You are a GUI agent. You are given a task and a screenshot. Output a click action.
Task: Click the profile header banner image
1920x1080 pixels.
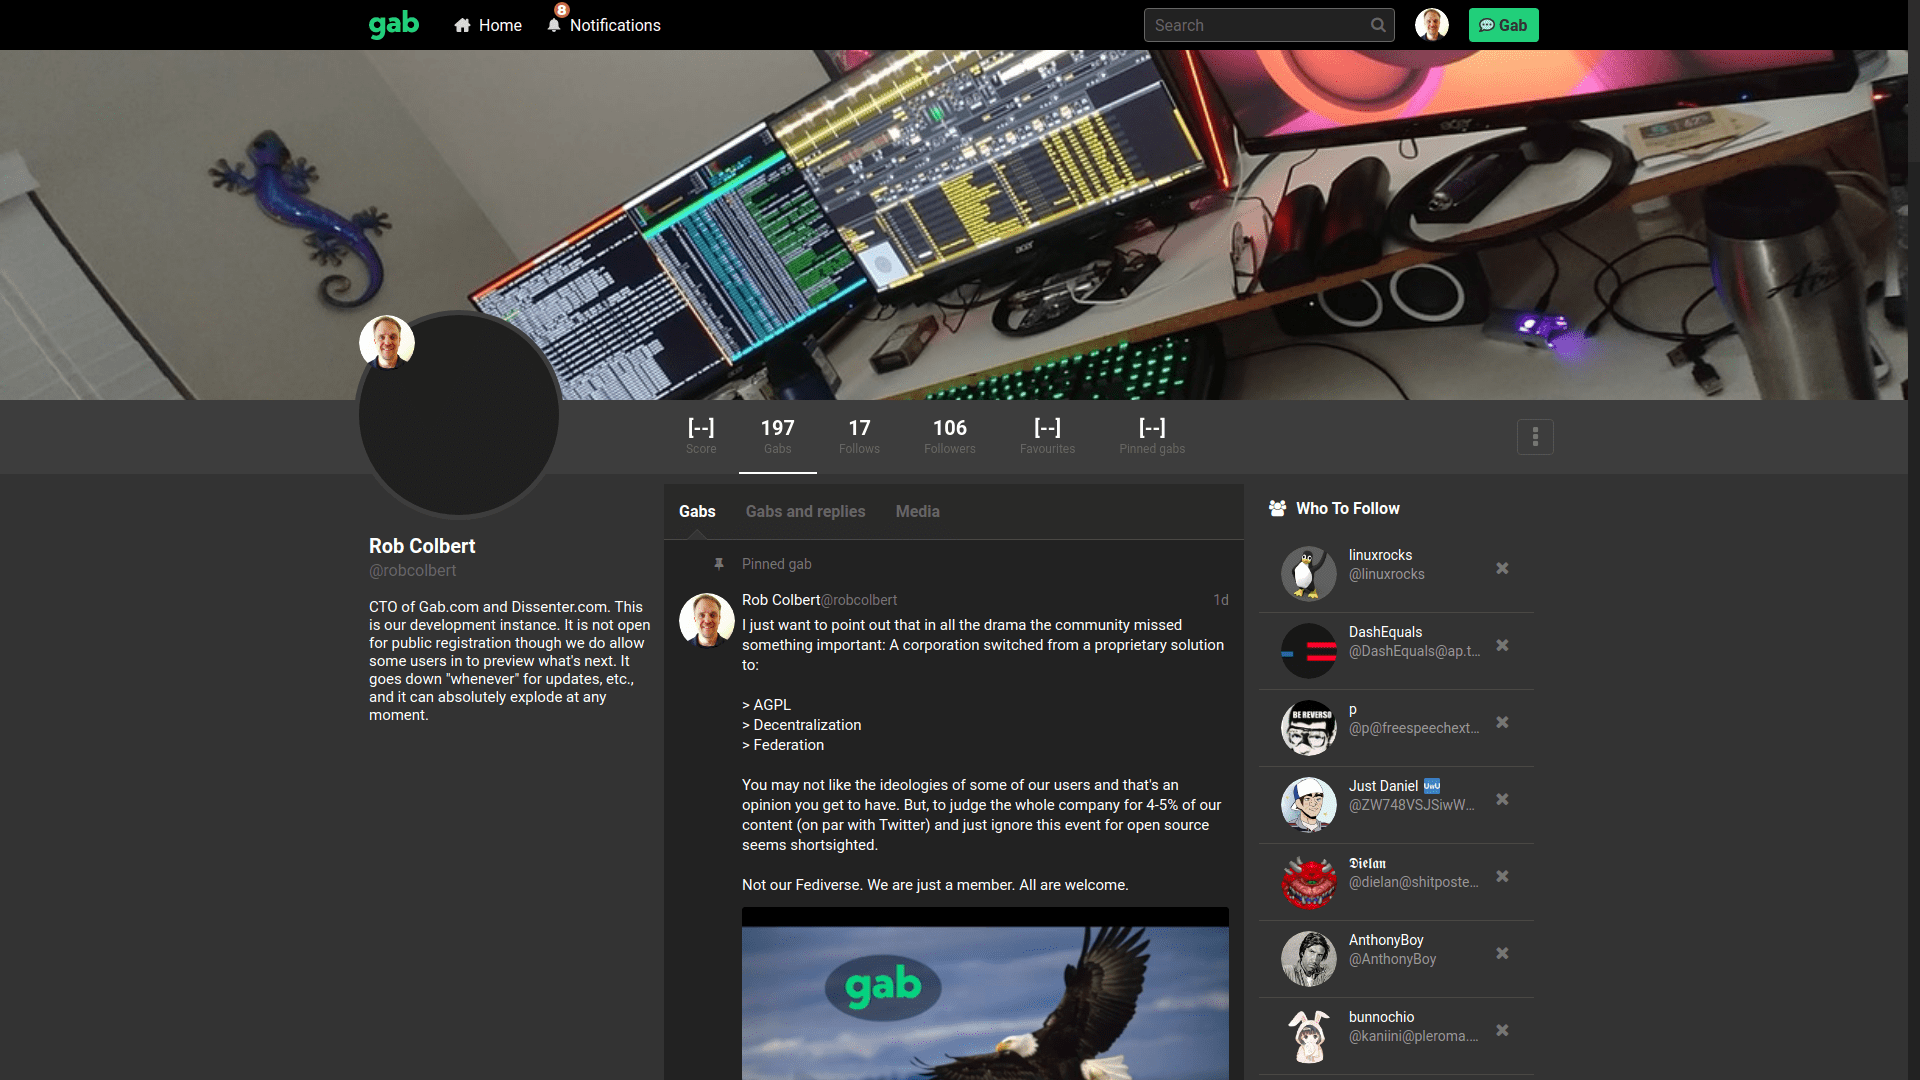[x=954, y=225]
